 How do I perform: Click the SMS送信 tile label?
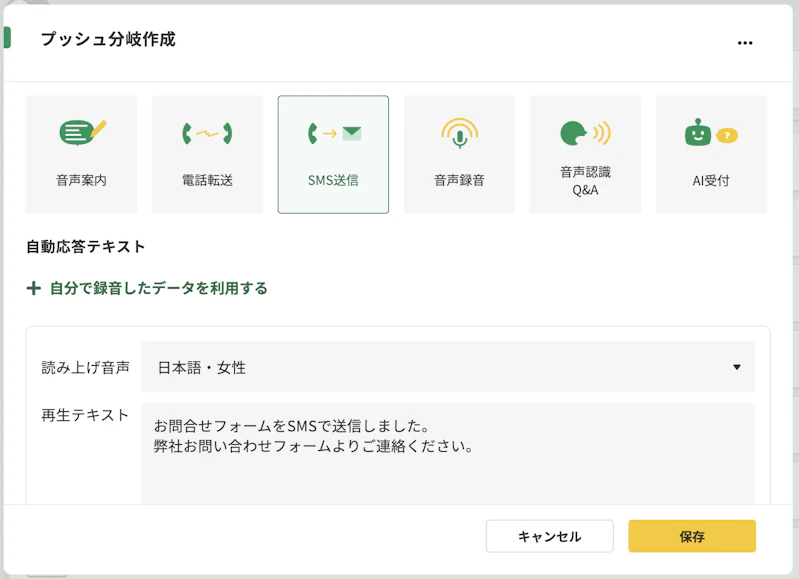coord(333,180)
